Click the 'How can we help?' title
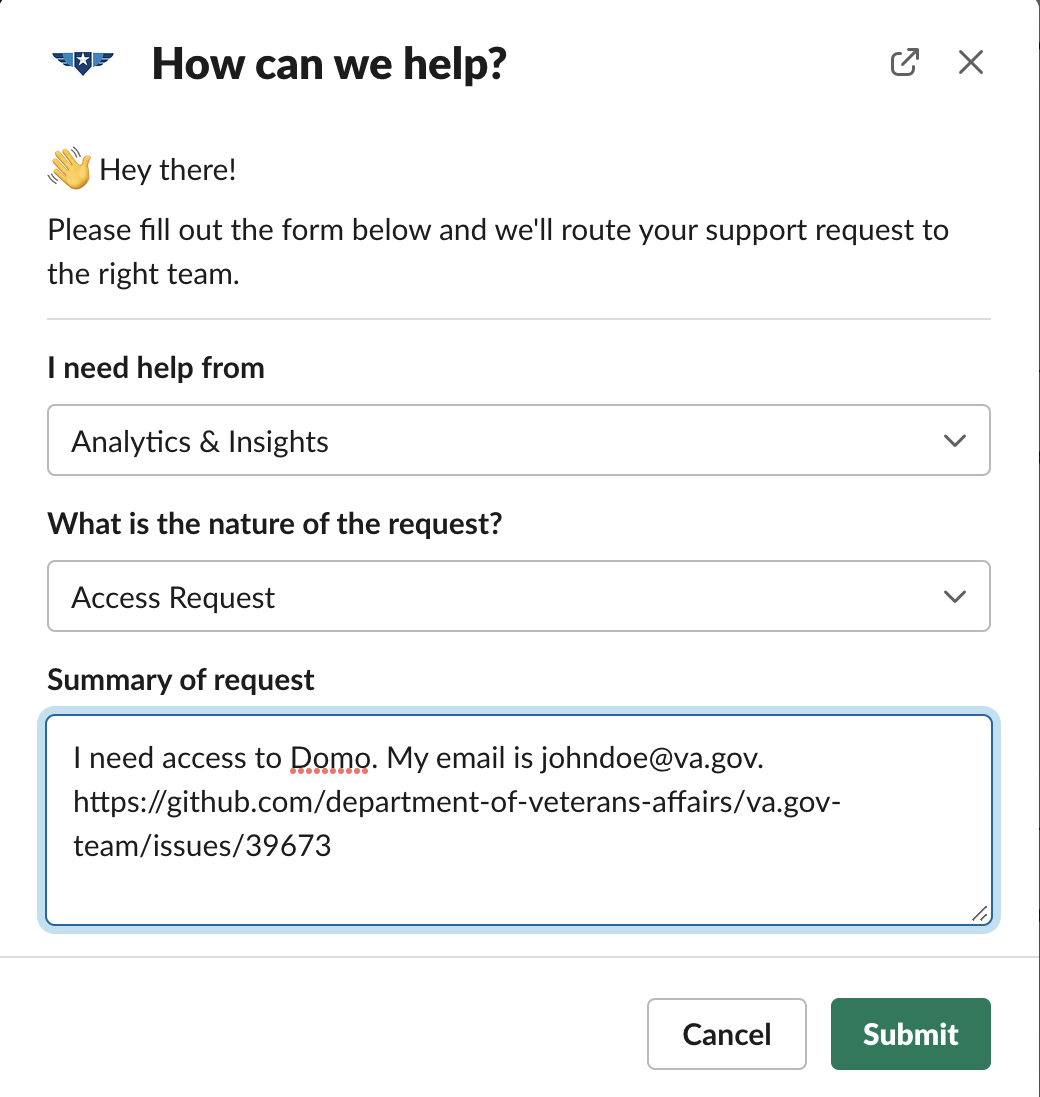The height and width of the screenshot is (1097, 1040). tap(328, 62)
